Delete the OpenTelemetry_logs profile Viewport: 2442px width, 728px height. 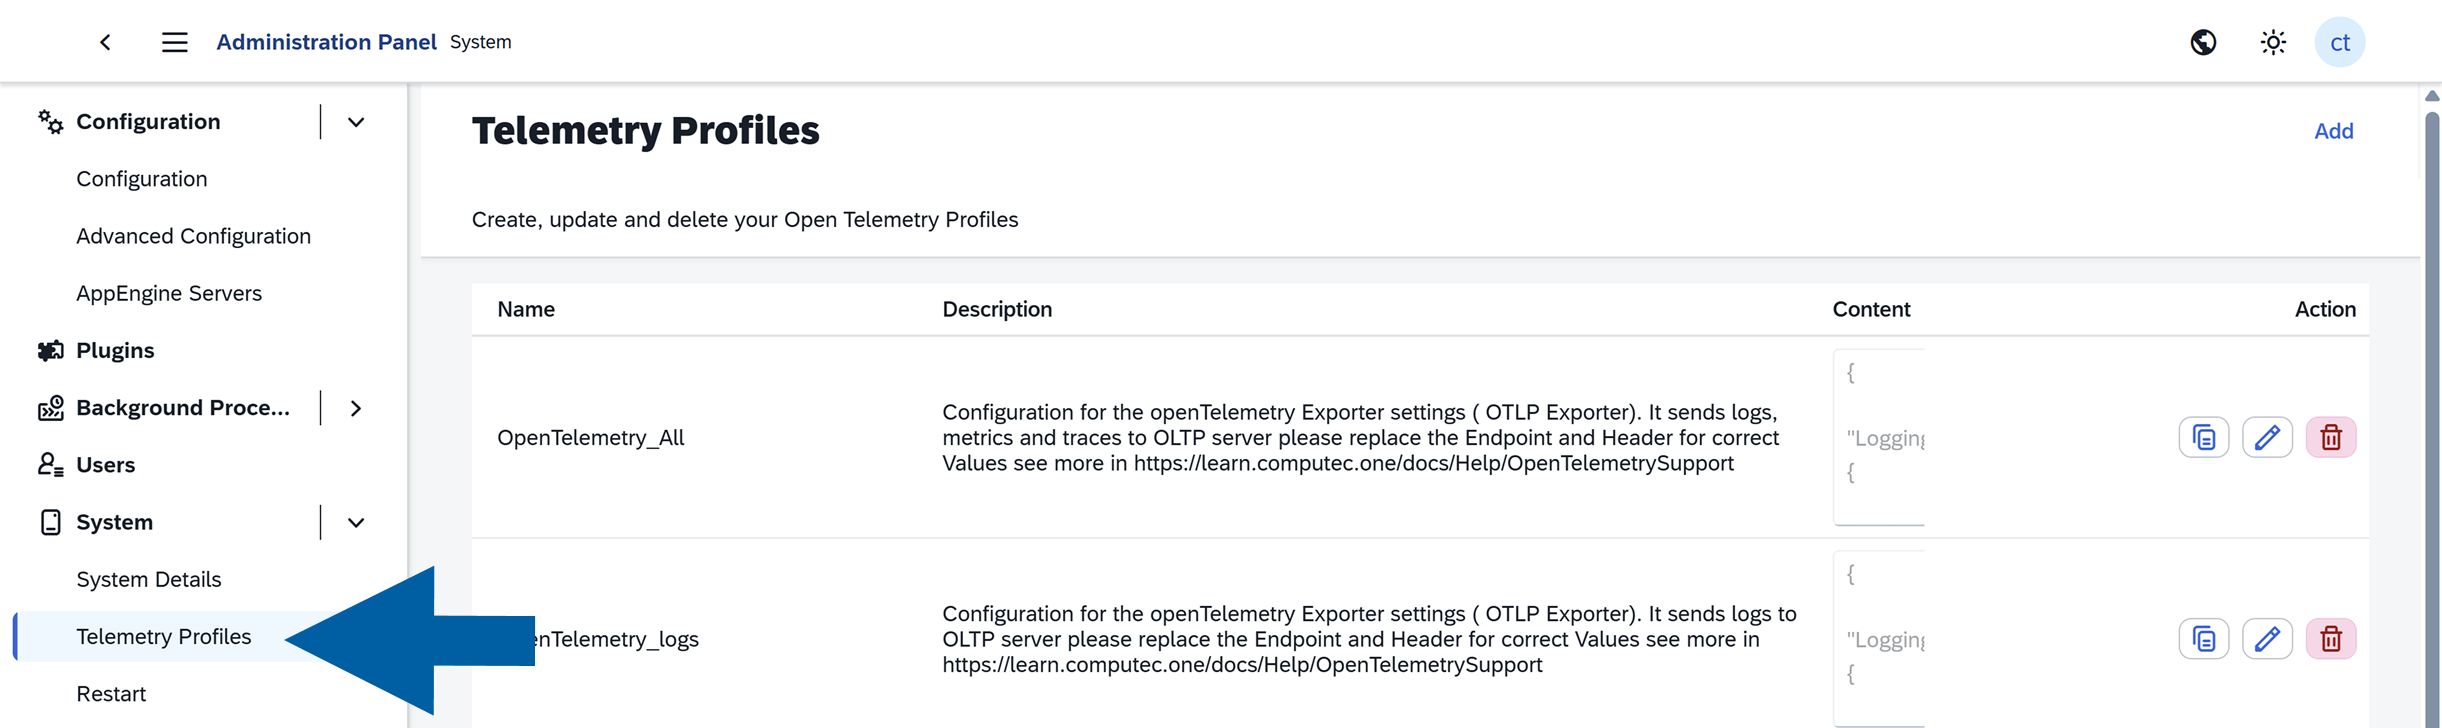pyautogui.click(x=2331, y=639)
